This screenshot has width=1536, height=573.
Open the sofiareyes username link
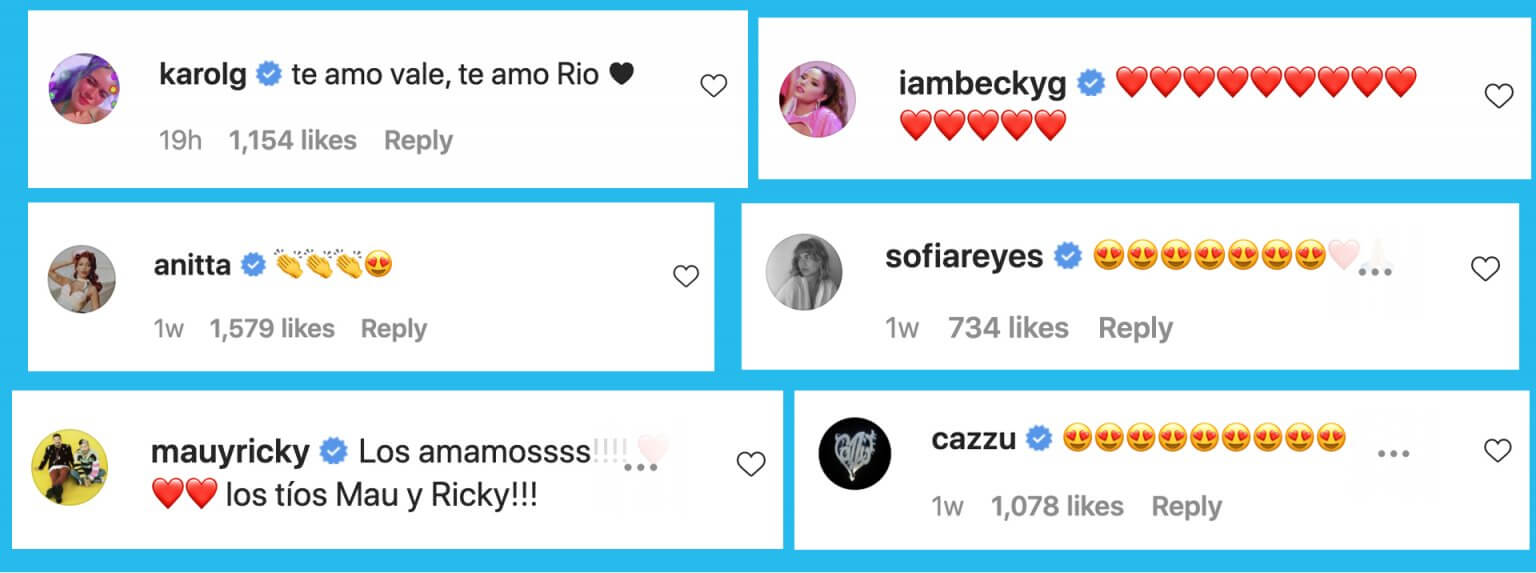point(964,257)
